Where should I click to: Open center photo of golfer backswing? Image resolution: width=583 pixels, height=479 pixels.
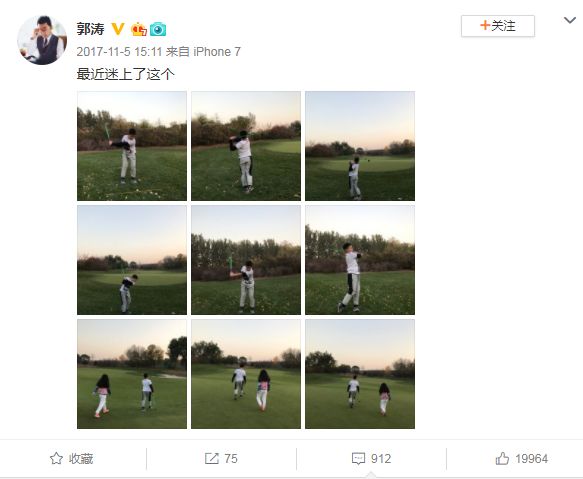[246, 260]
